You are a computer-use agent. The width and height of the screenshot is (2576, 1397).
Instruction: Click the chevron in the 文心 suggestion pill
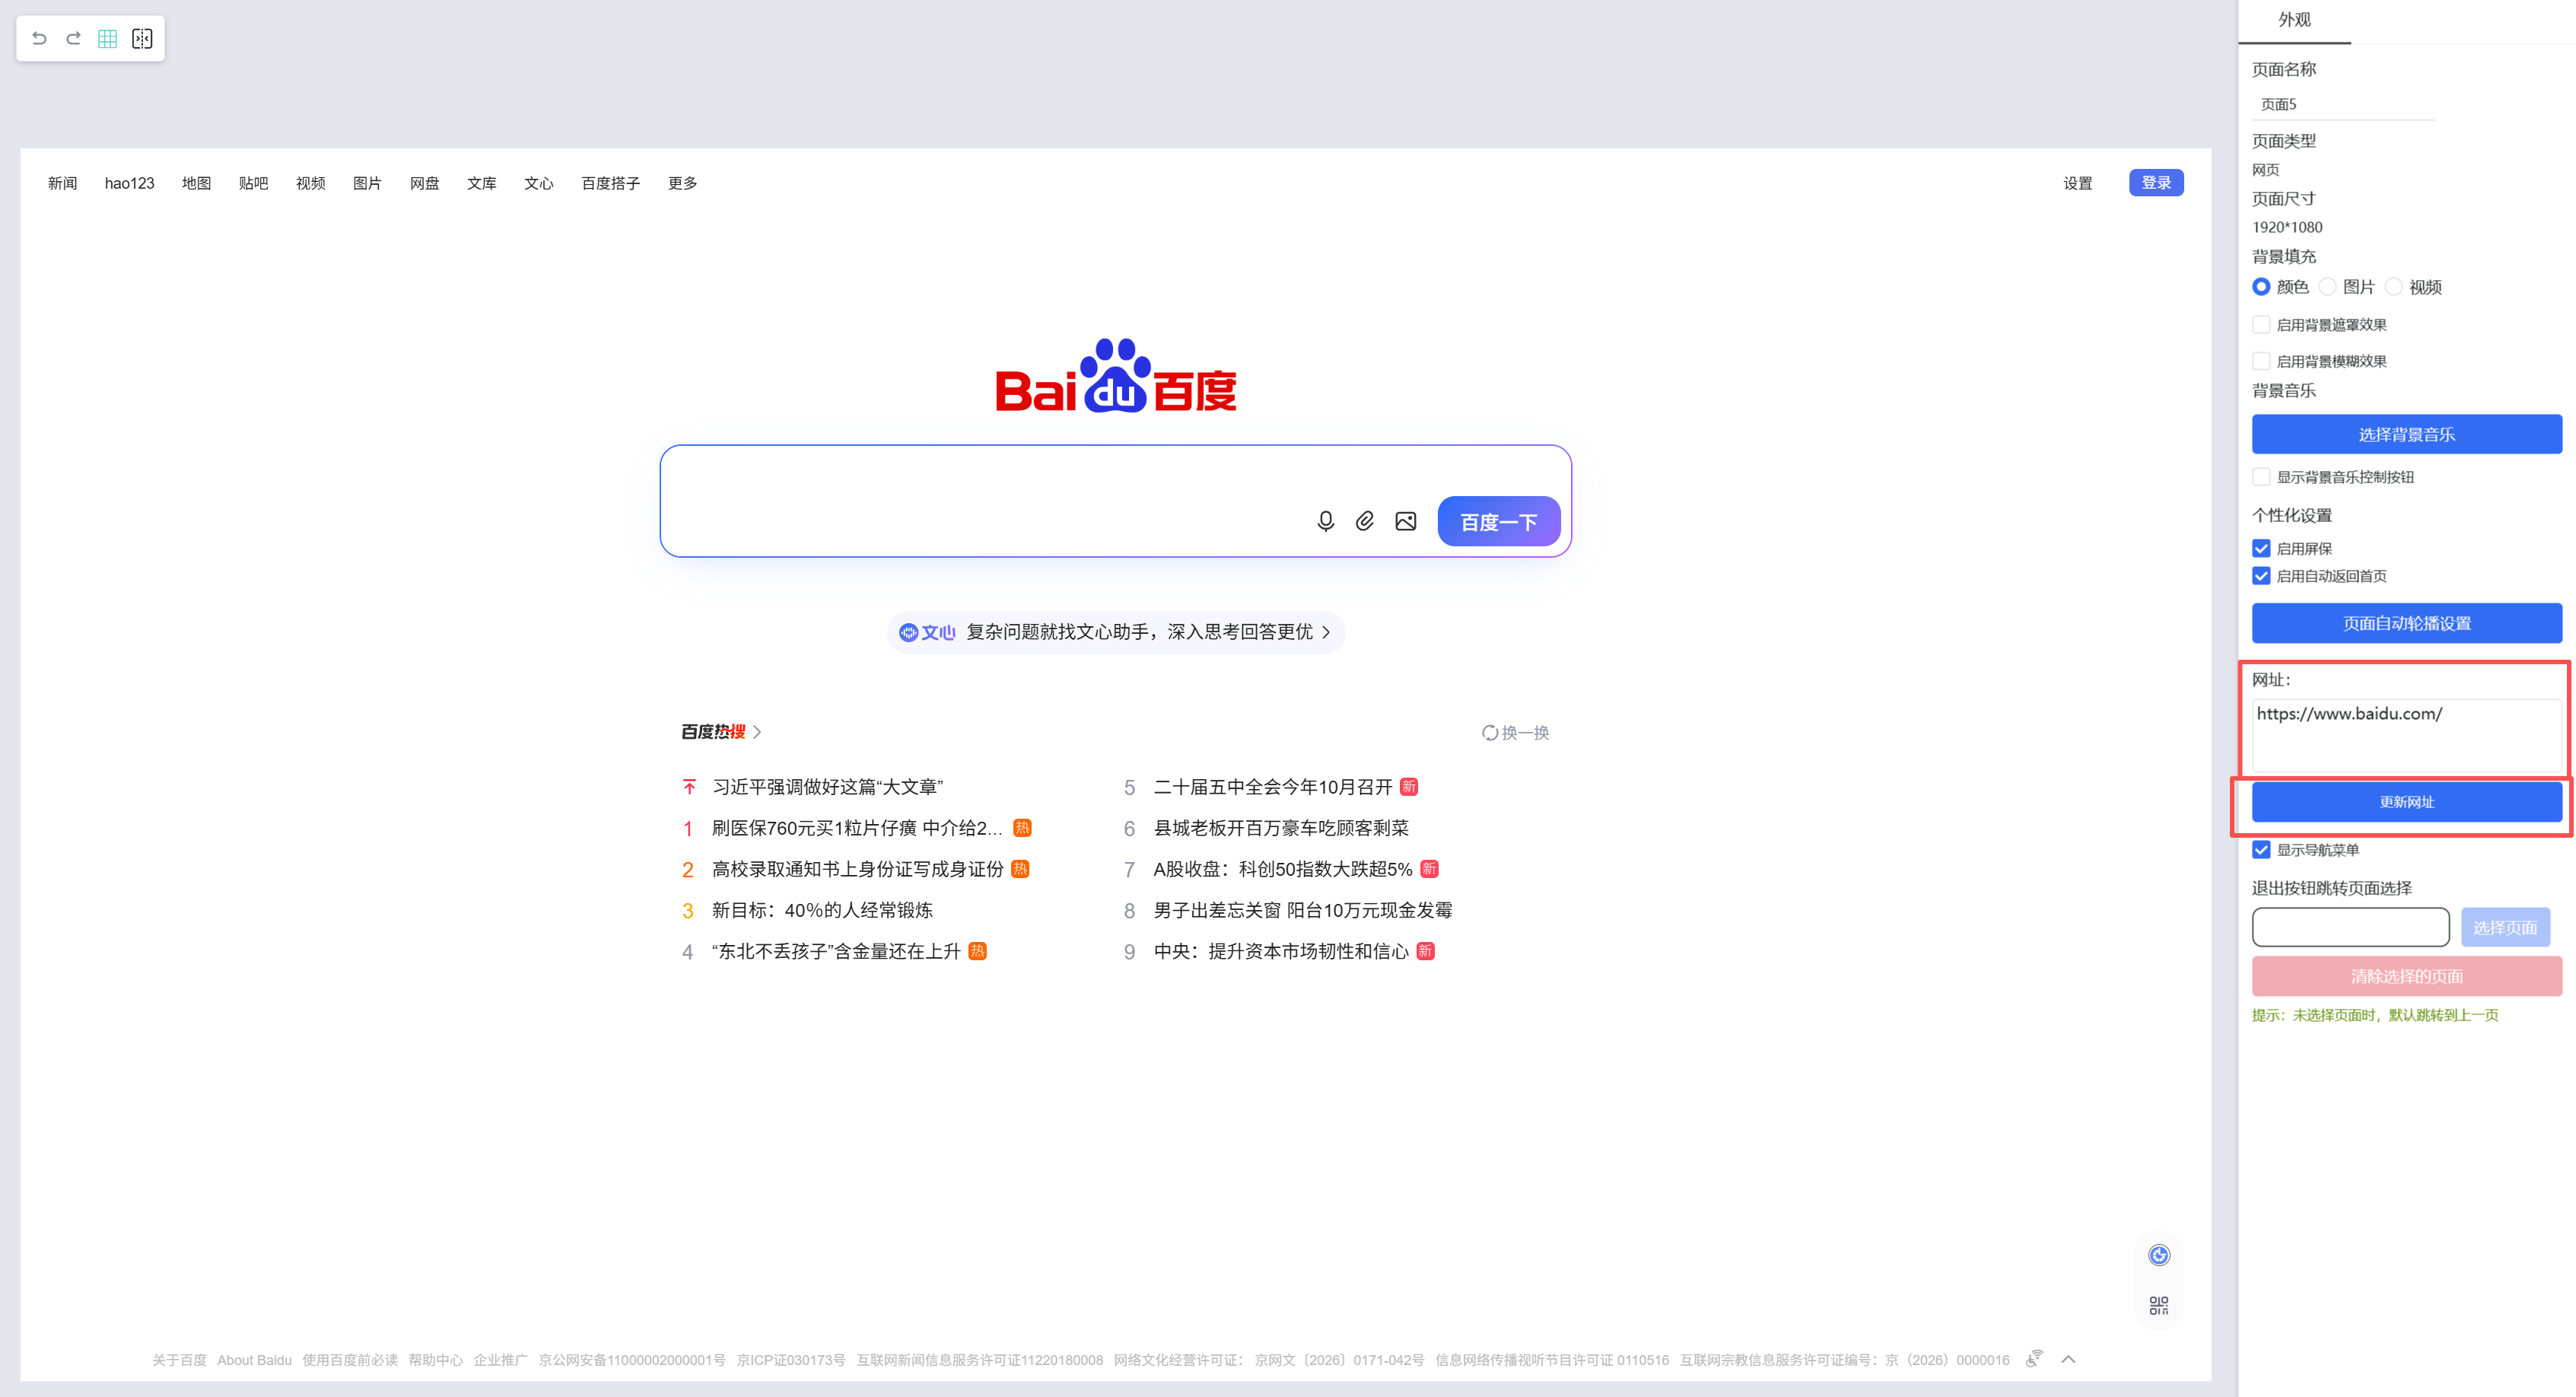tap(1326, 632)
